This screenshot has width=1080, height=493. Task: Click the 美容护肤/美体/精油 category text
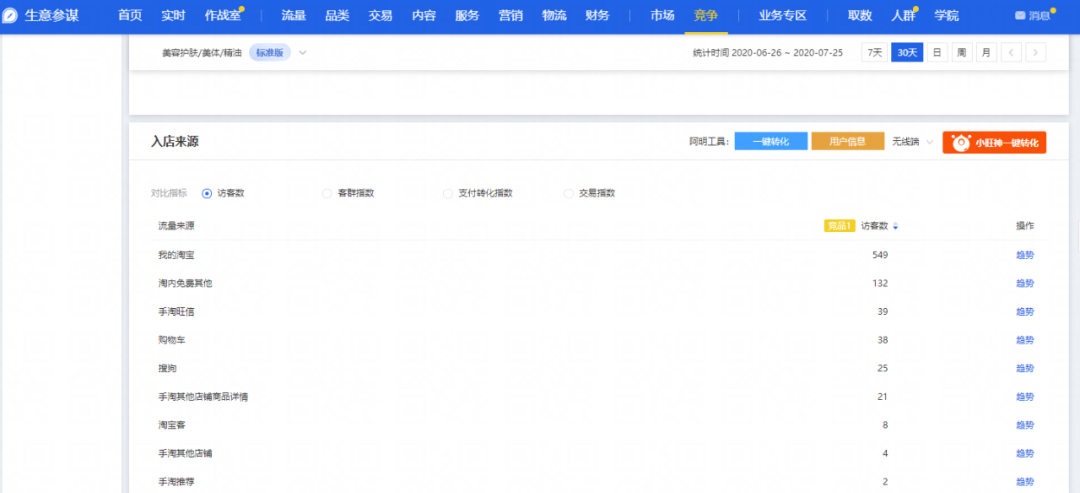202,53
